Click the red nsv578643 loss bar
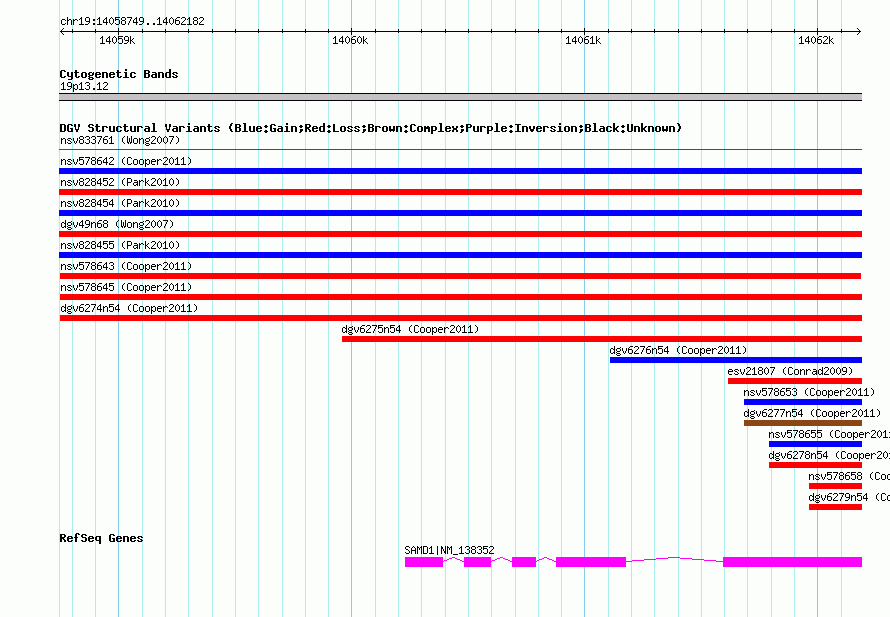 point(460,276)
